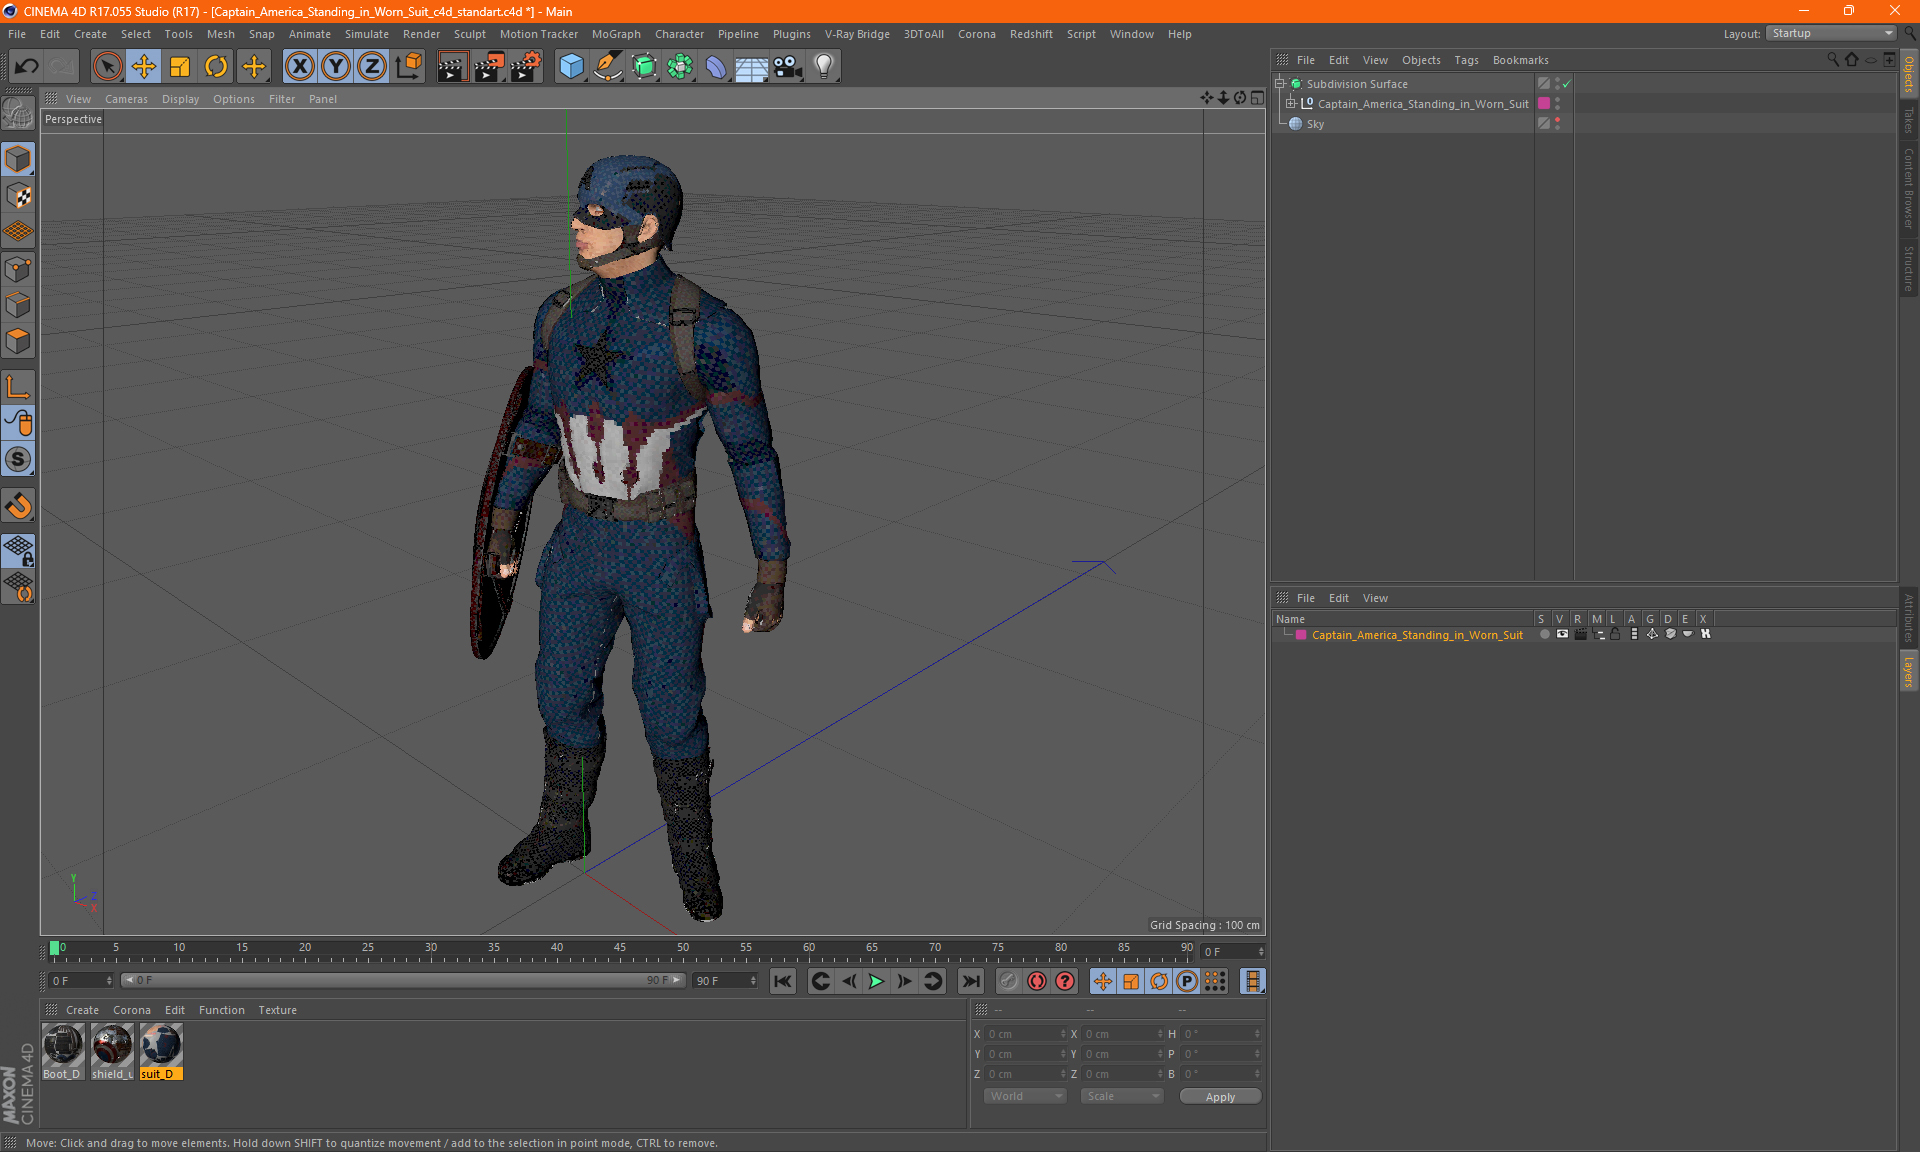Click Make Editable icon in left toolbar
Viewport: 1920px width, 1152px height.
[x=18, y=114]
